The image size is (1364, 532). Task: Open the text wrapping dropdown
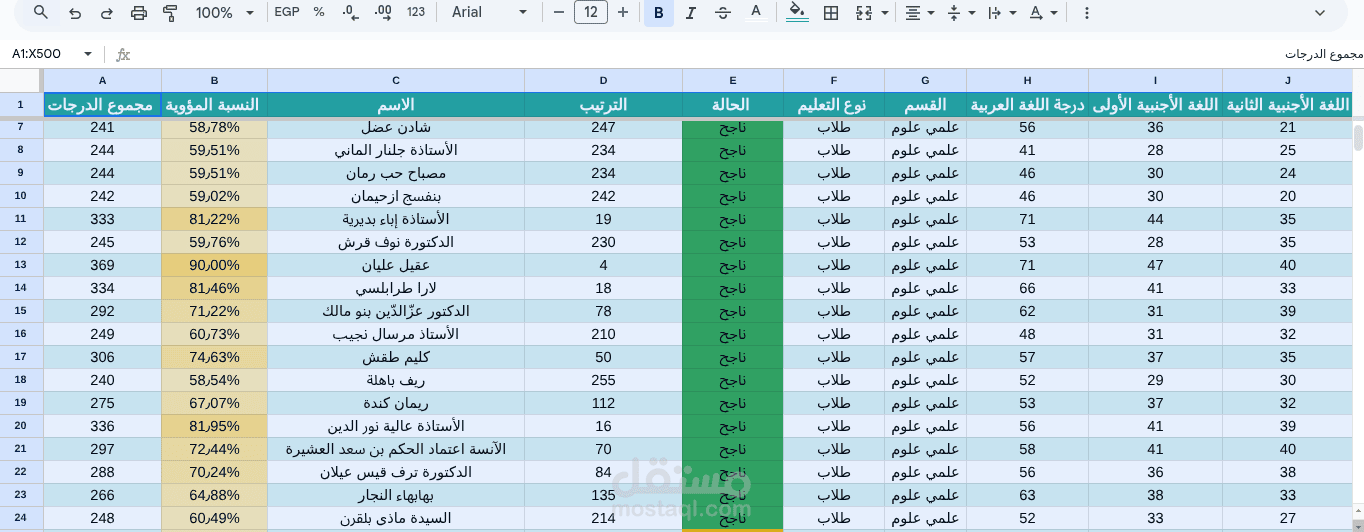point(1001,13)
